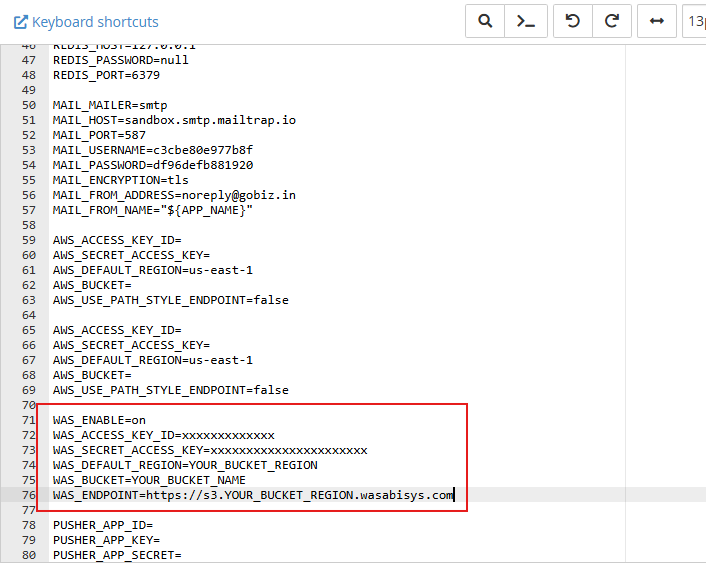Screen dimensions: 706x580
Task: Undo the last edit with the toolbar arrow
Action: [573, 21]
